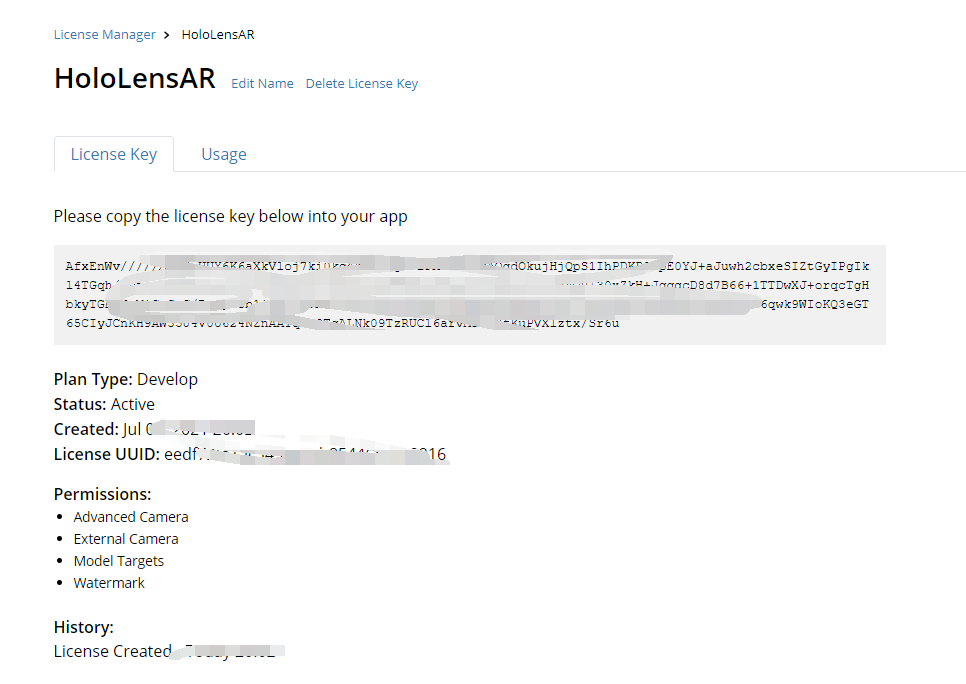The height and width of the screenshot is (684, 966).
Task: Click the Model Targets permission item
Action: tap(118, 561)
